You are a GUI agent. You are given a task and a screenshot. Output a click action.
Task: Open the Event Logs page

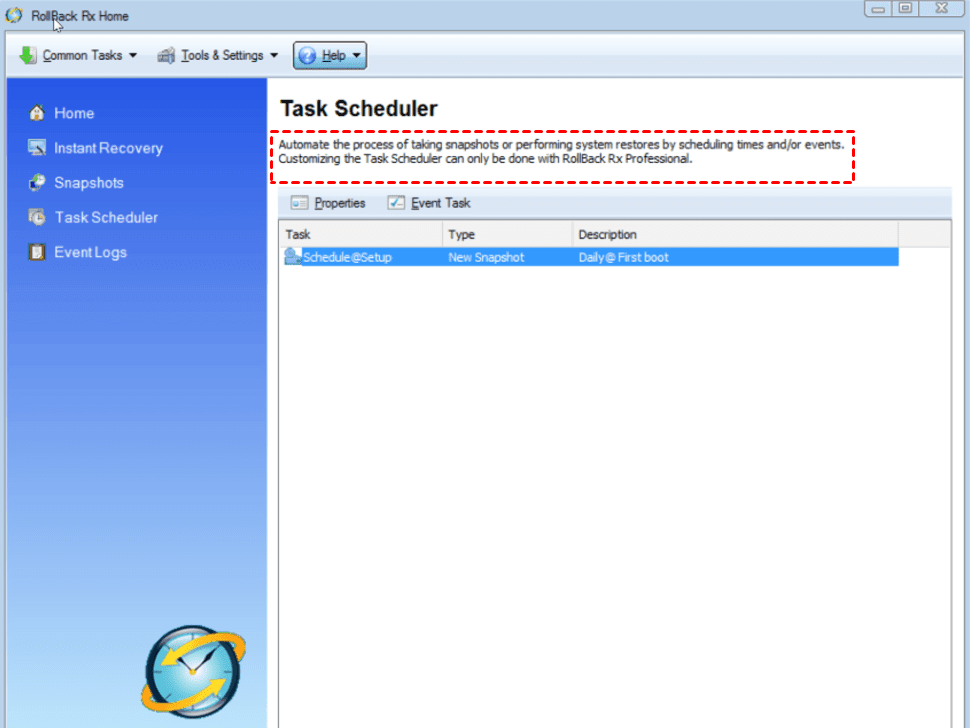[90, 252]
